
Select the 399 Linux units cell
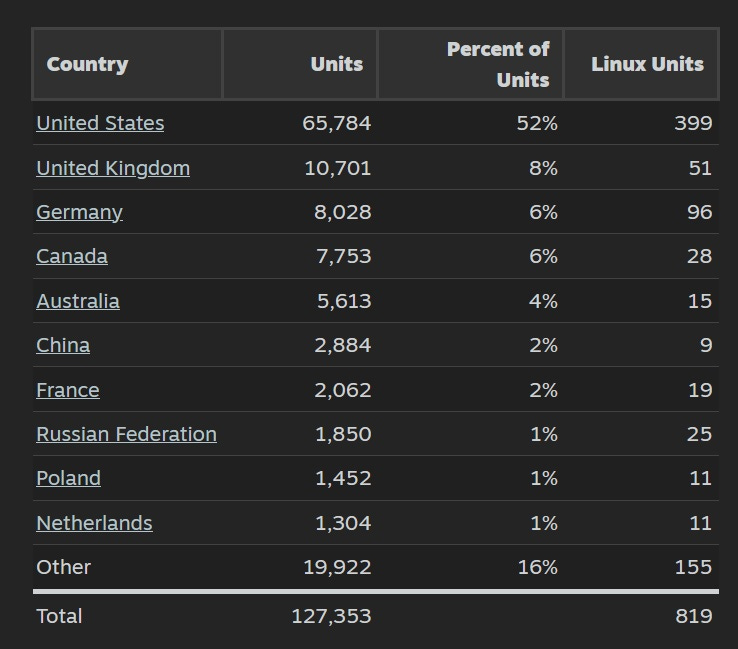tap(693, 123)
